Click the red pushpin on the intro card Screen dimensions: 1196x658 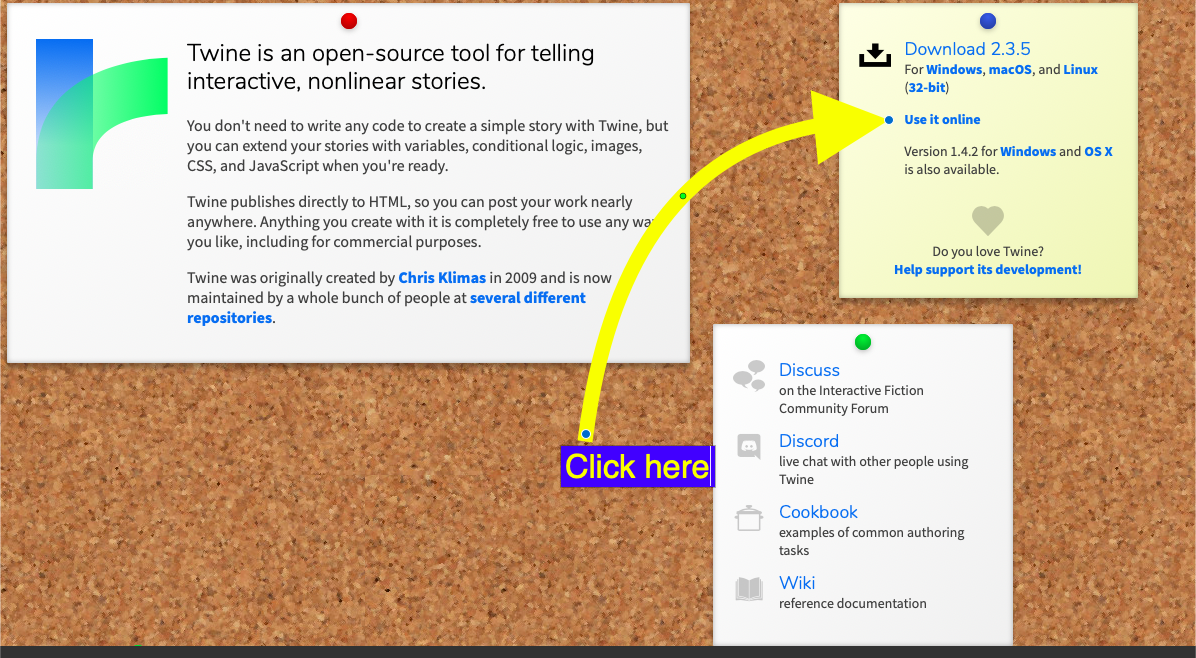coord(349,21)
